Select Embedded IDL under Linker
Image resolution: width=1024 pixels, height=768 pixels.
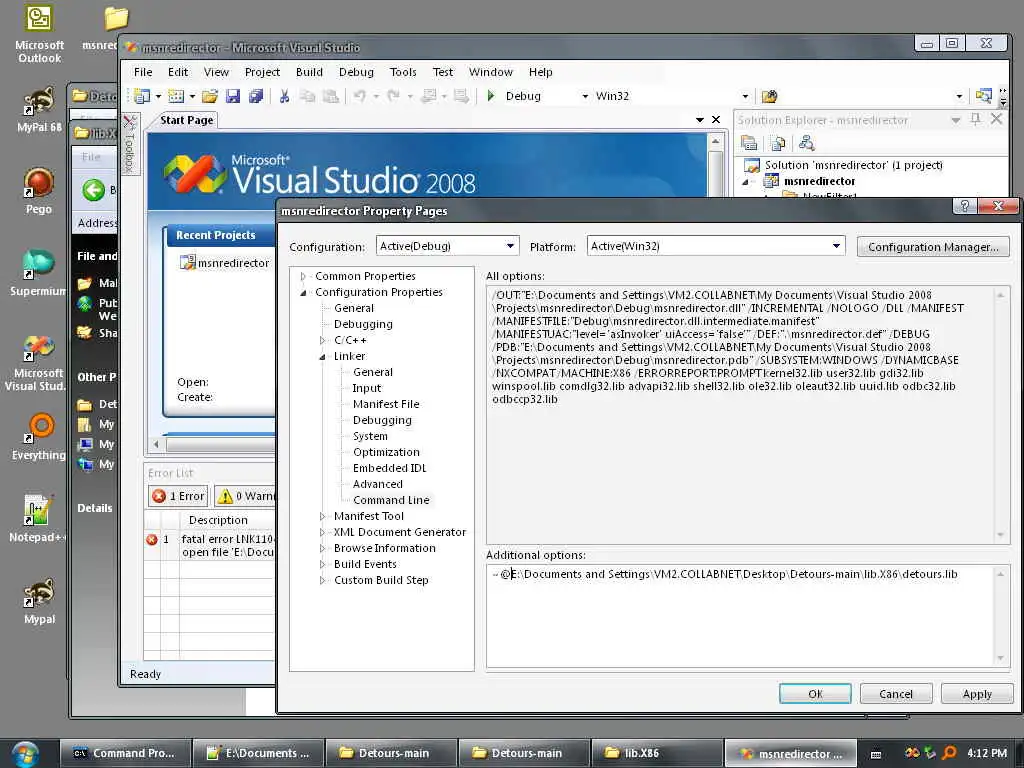389,468
